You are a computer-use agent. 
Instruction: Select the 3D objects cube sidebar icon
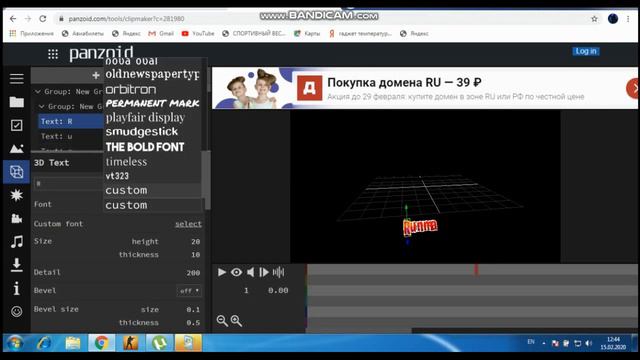tap(16, 172)
